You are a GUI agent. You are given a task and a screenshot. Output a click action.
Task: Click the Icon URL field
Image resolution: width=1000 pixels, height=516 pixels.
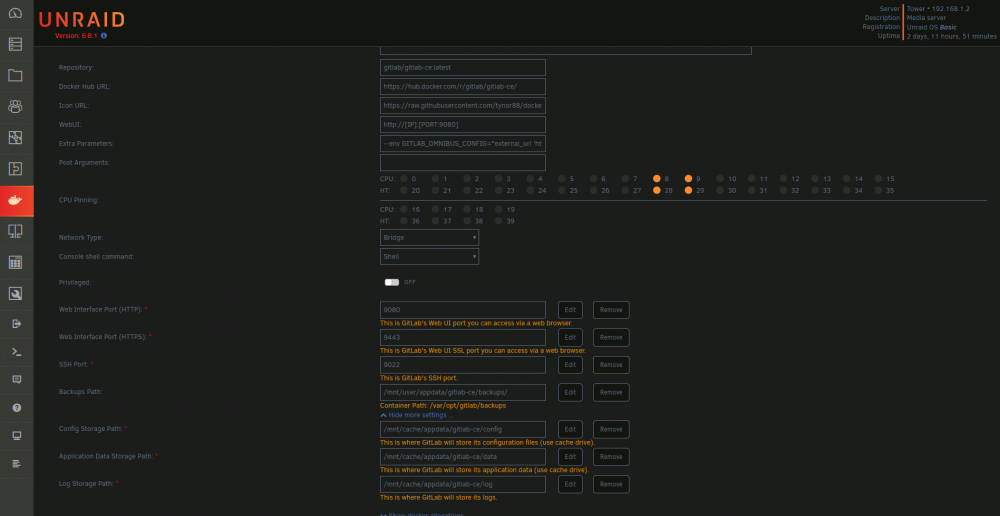(x=463, y=105)
